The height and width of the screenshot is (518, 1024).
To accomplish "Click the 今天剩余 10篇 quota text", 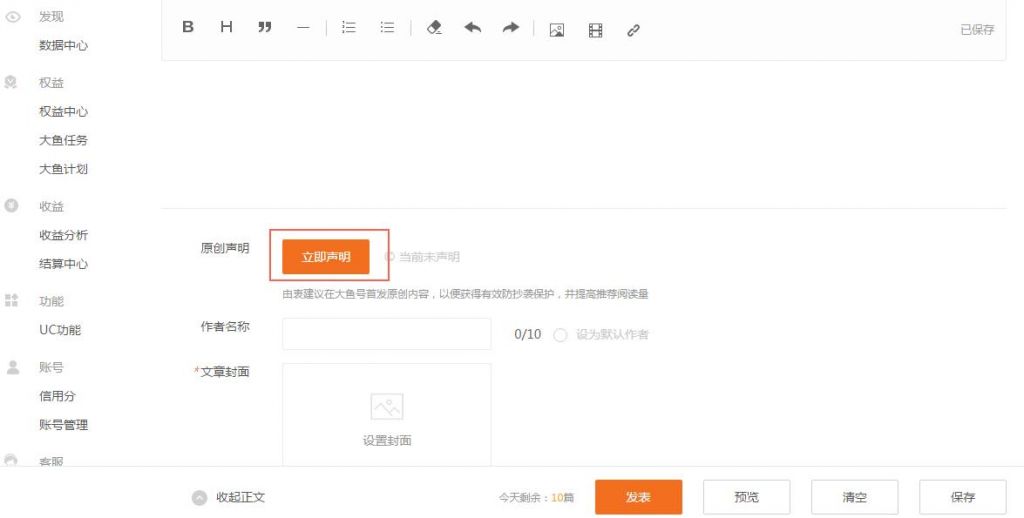I will point(536,498).
